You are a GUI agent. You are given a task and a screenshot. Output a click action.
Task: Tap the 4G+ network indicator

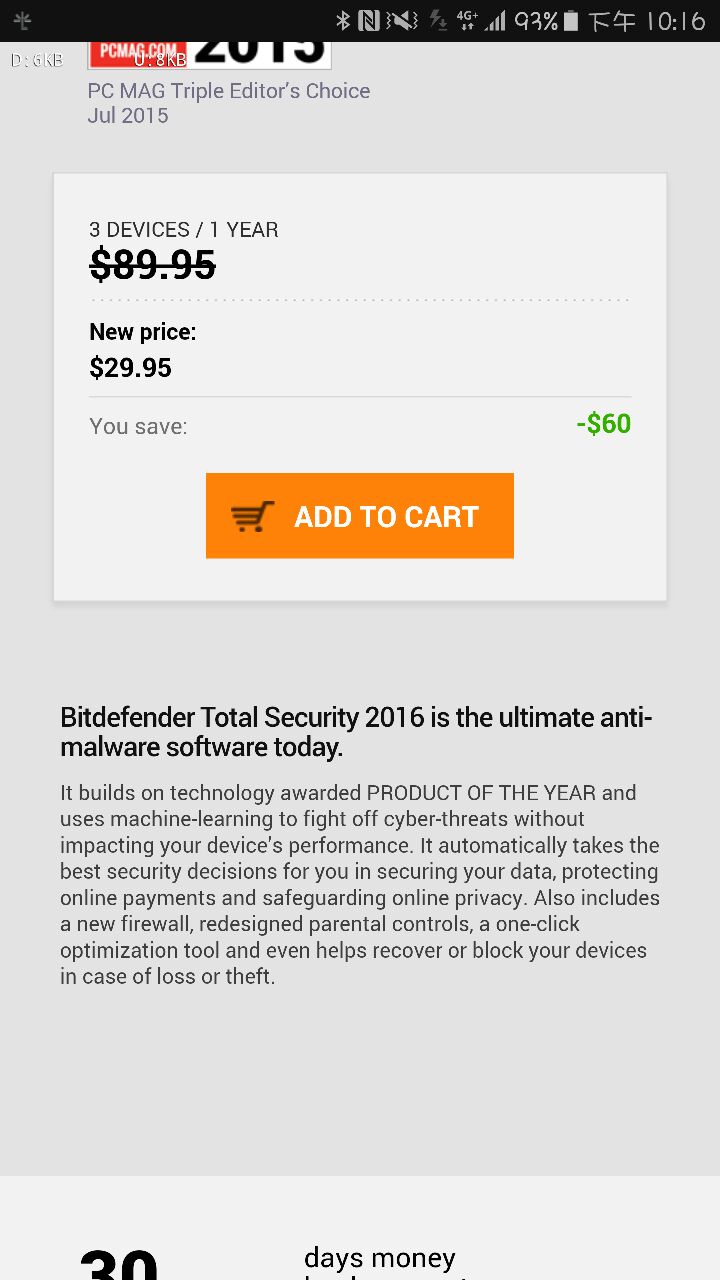coord(466,20)
